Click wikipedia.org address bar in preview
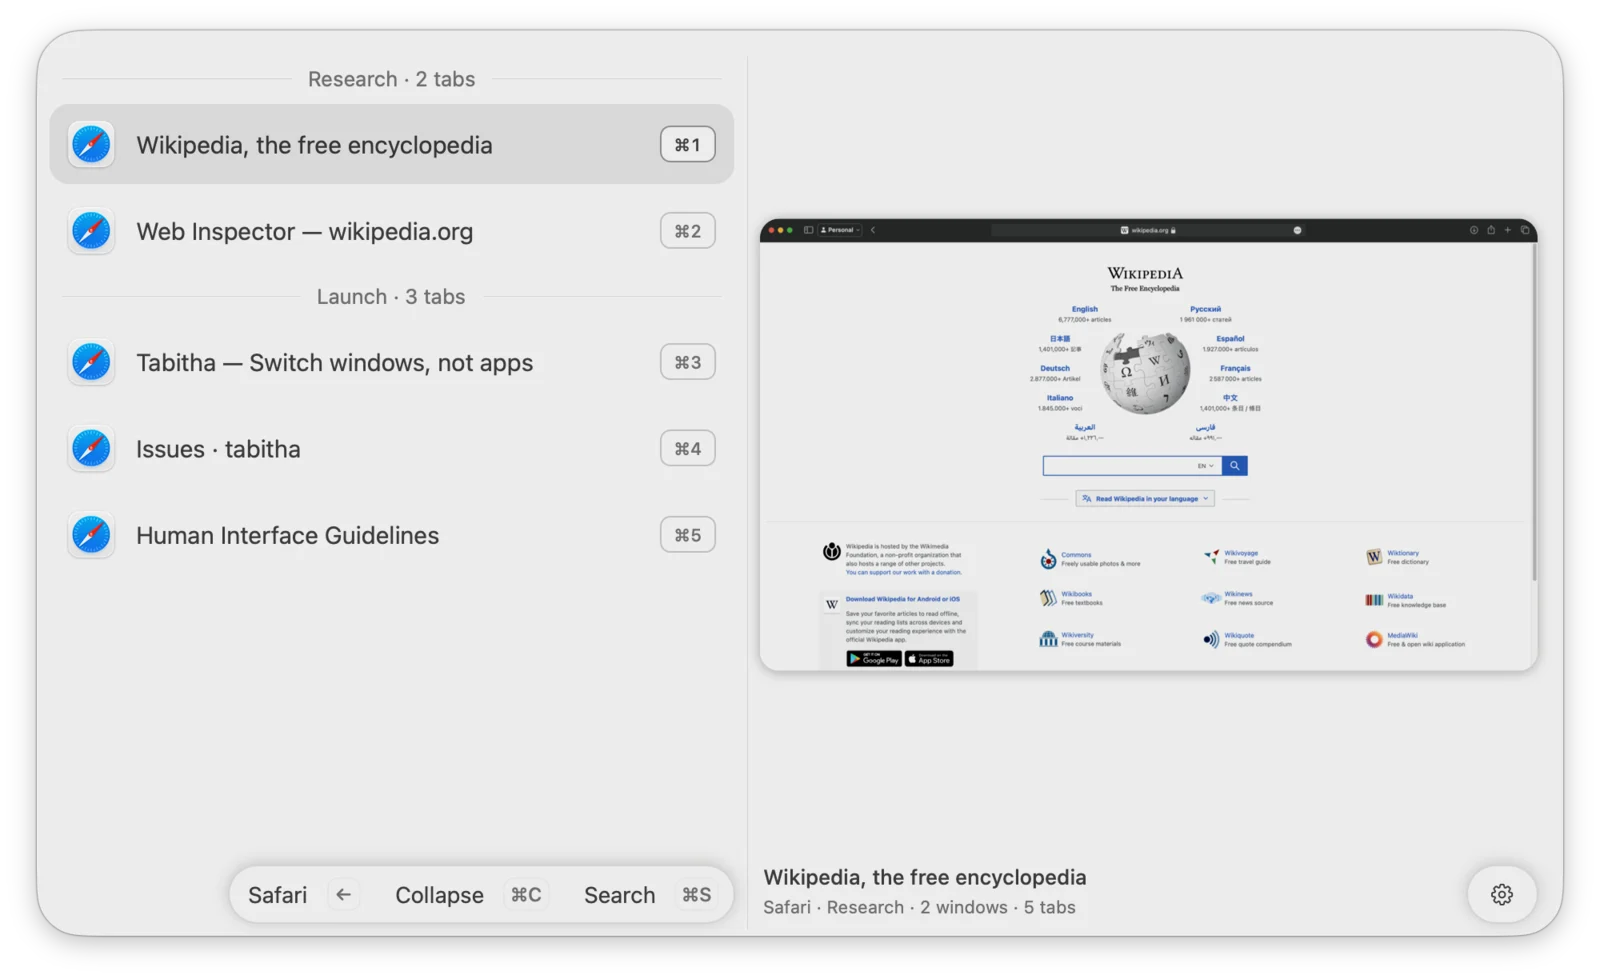Viewport: 1600px width, 979px height. click(1147, 230)
